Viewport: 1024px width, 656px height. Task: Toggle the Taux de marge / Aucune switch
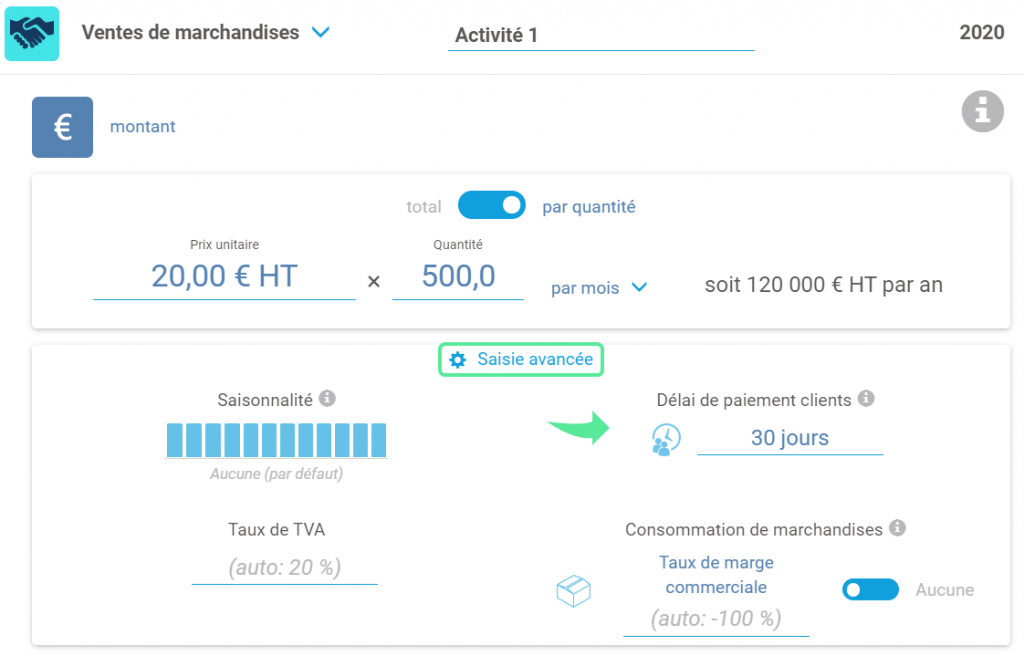coord(870,589)
